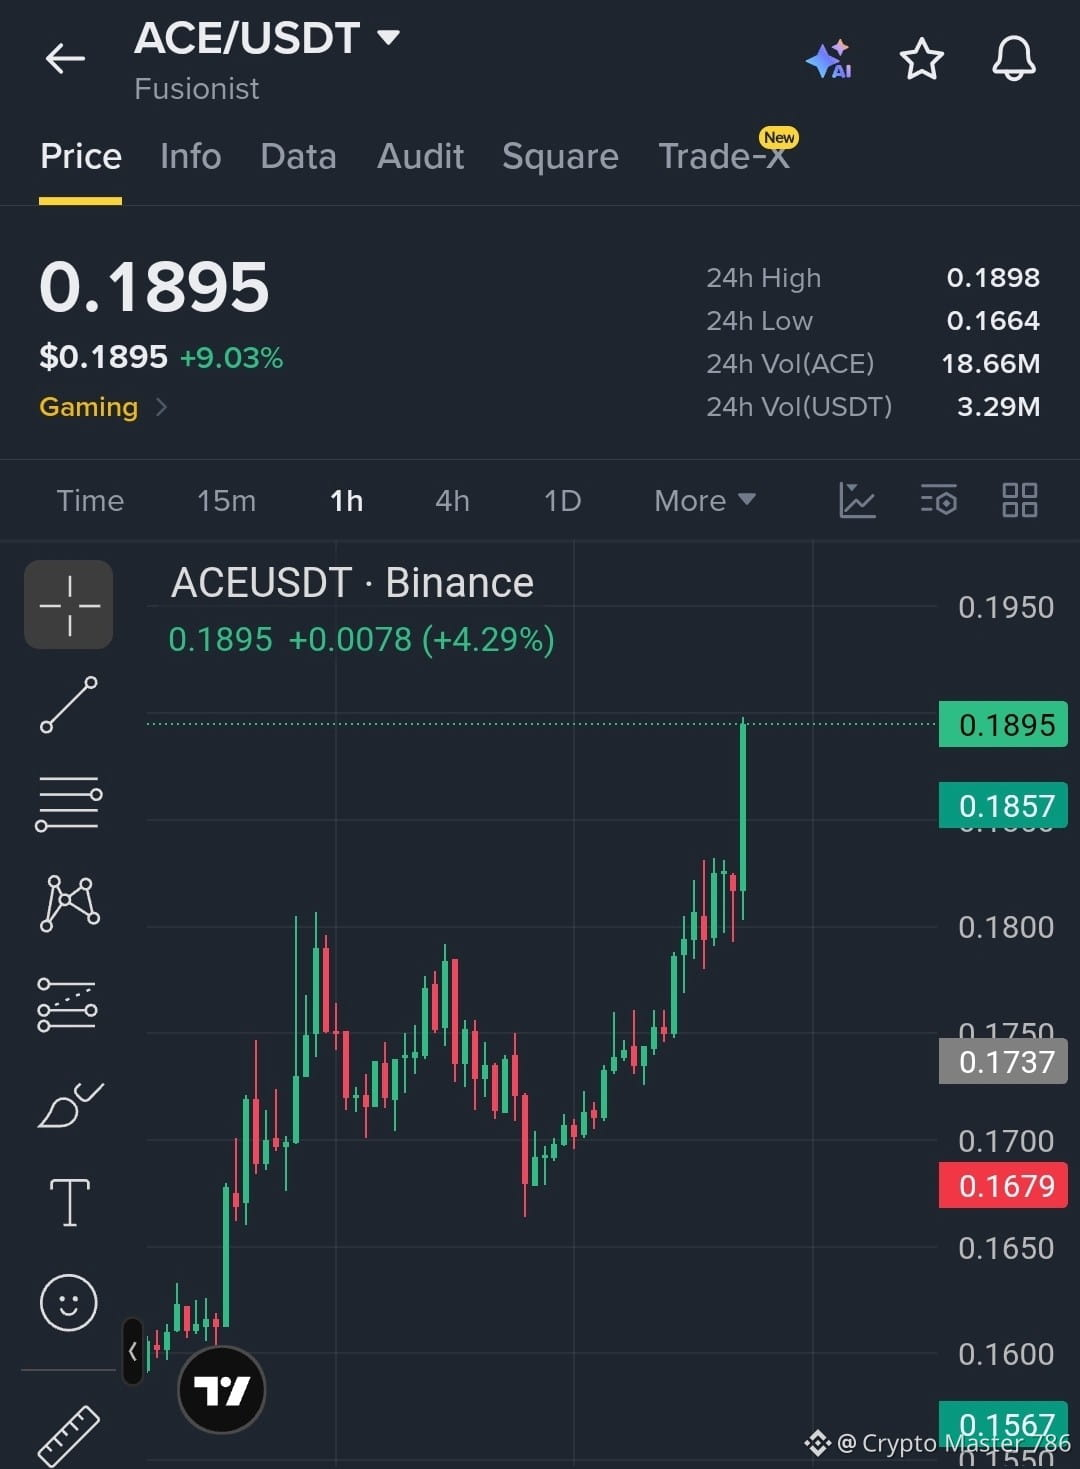Select the brush drawing tool
This screenshot has width=1080, height=1469.
[x=69, y=1104]
